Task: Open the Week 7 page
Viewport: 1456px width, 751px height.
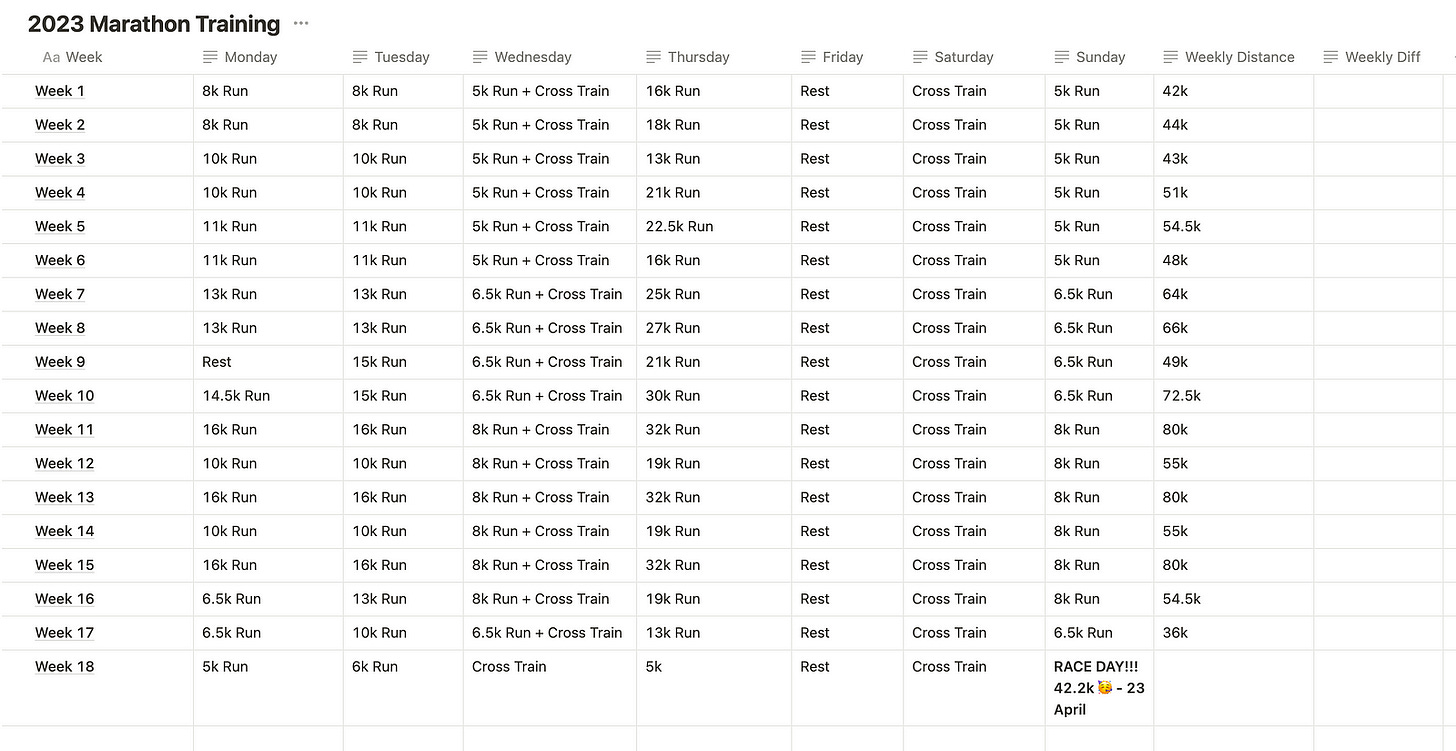Action: tap(60, 294)
